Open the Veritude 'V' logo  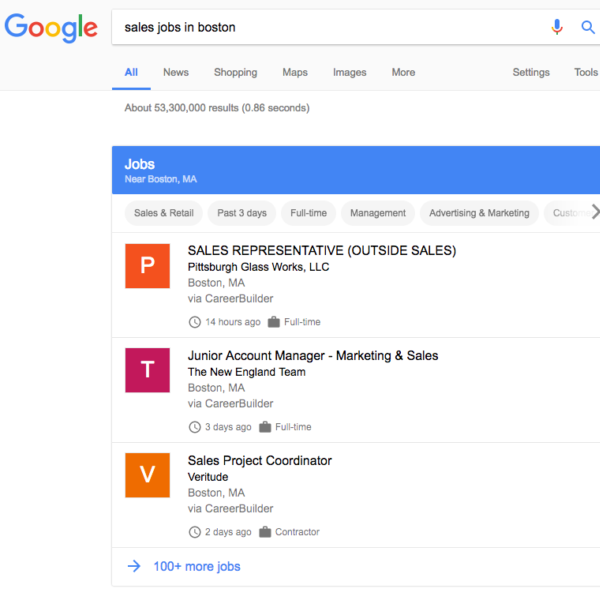(x=147, y=475)
